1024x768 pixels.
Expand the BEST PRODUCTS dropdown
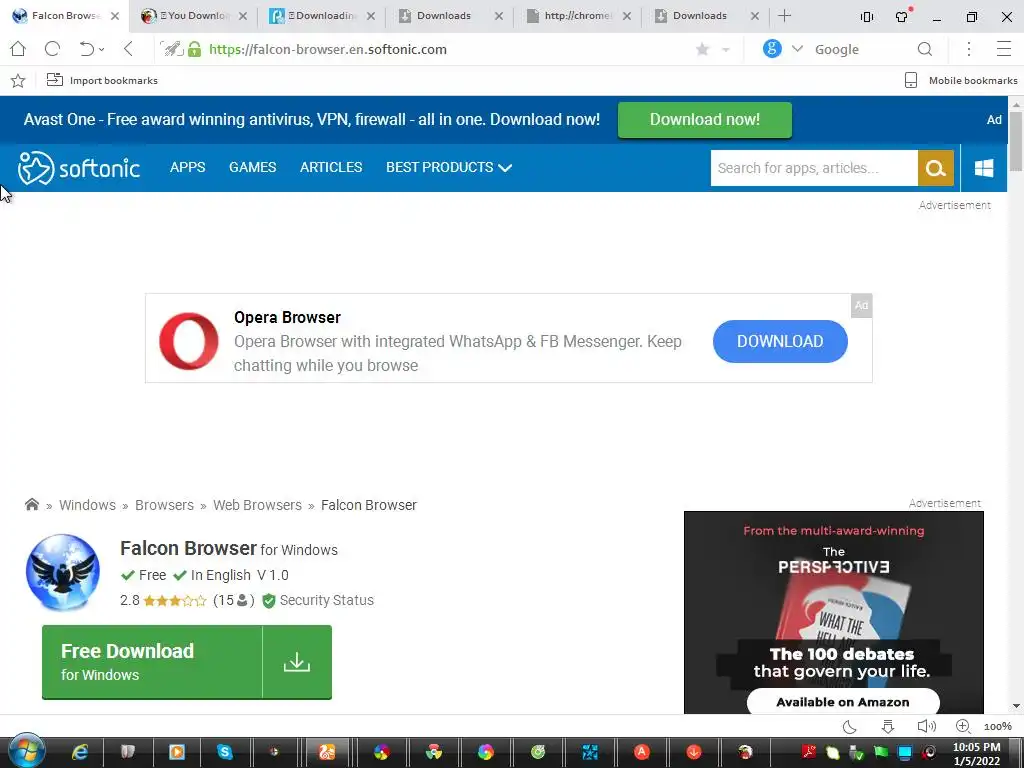coord(449,167)
